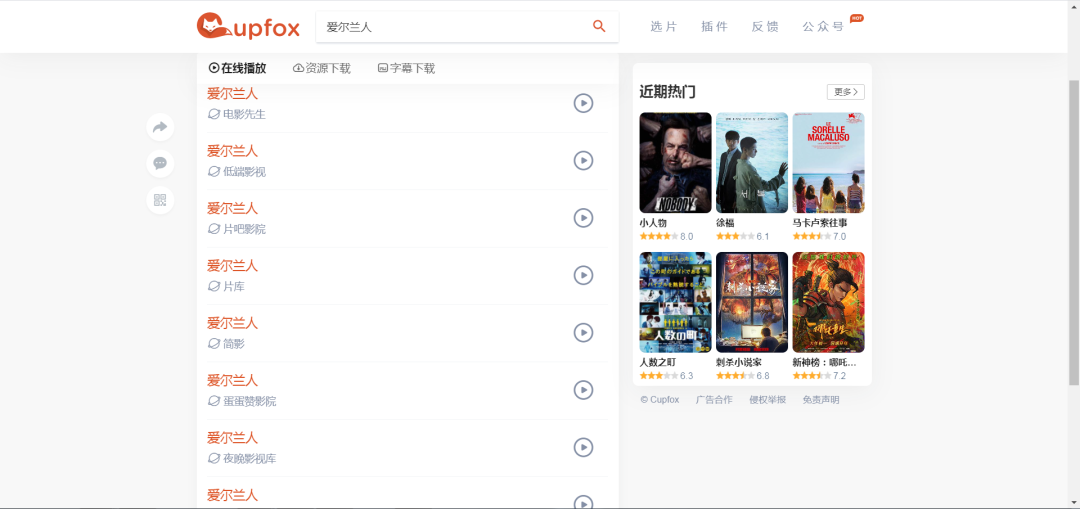Show the QR code icon in sidebar
Screen dimensions: 1080x509
pyautogui.click(x=160, y=200)
